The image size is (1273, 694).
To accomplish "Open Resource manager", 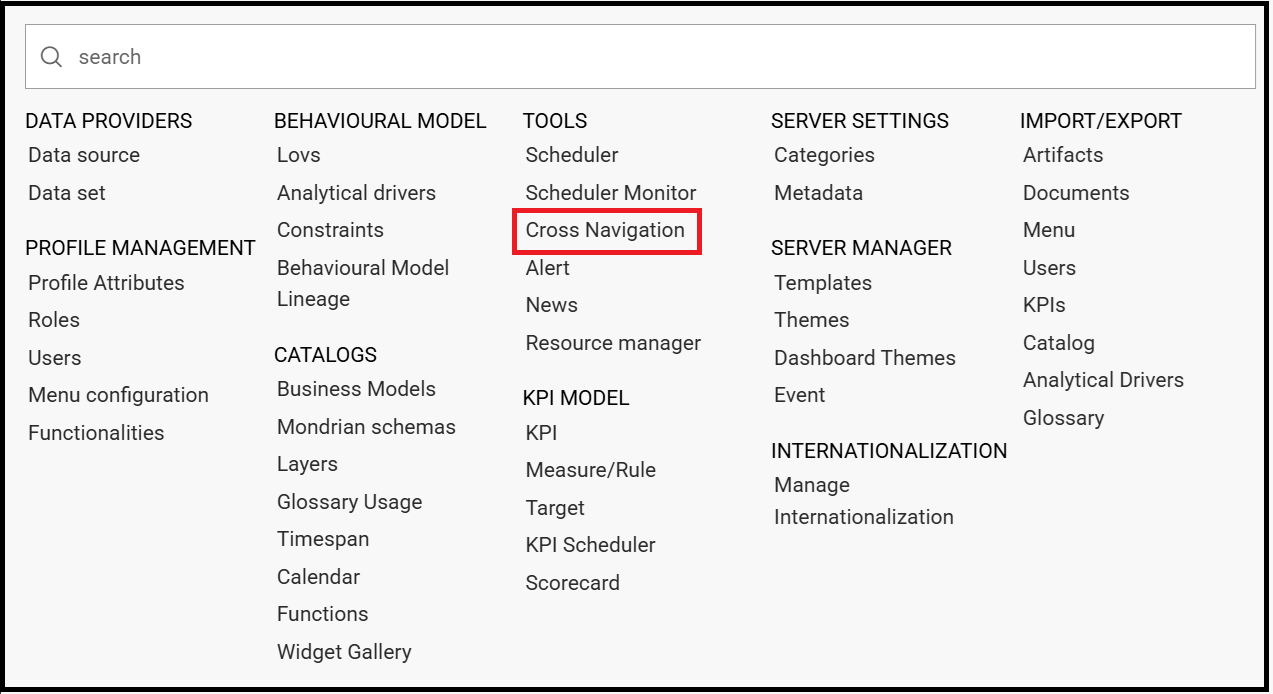I will point(613,343).
